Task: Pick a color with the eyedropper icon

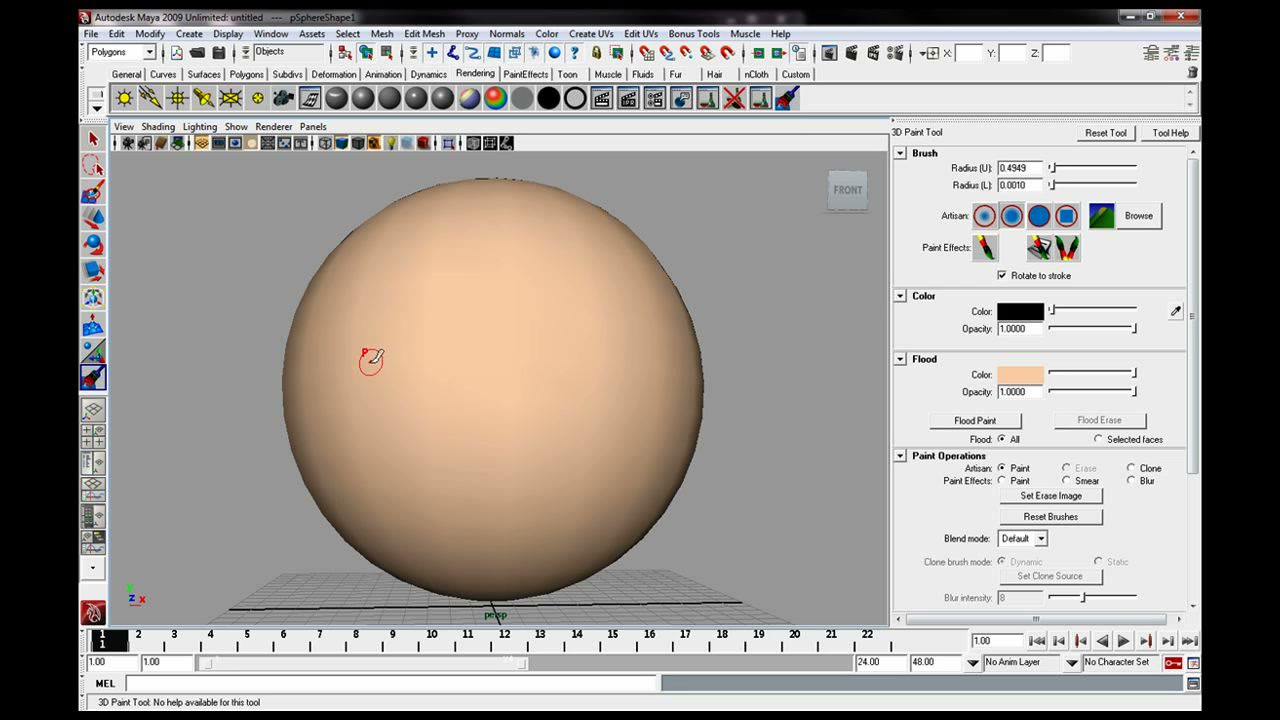Action: pyautogui.click(x=1175, y=312)
